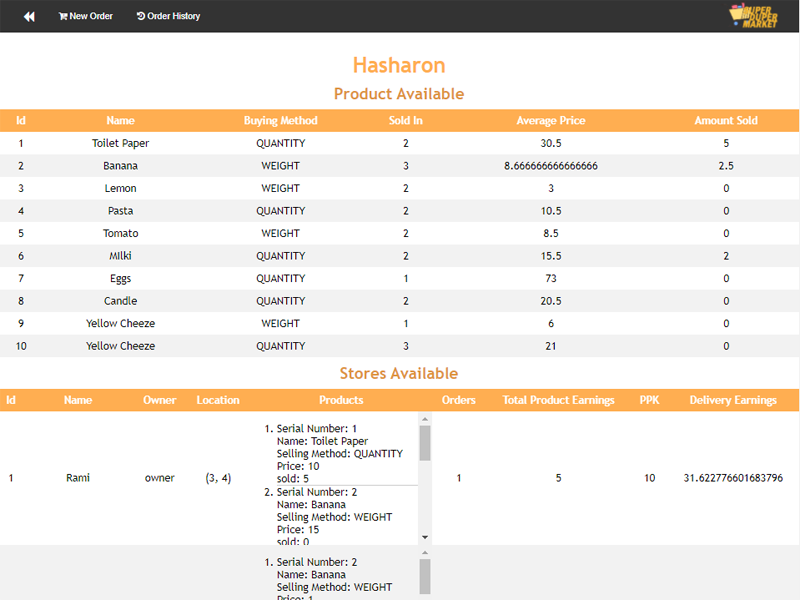Click the Location column header

(x=218, y=400)
